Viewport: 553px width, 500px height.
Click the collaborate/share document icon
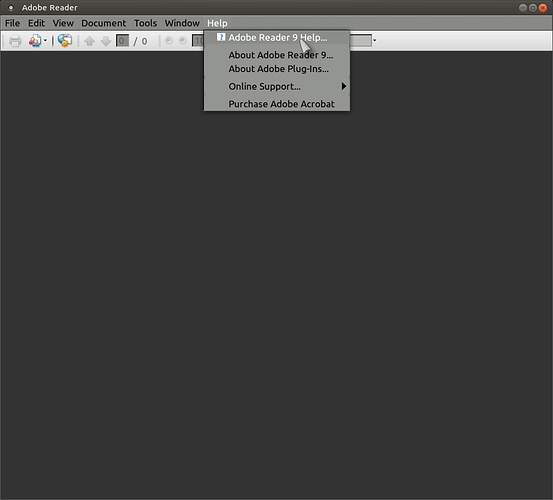point(35,41)
